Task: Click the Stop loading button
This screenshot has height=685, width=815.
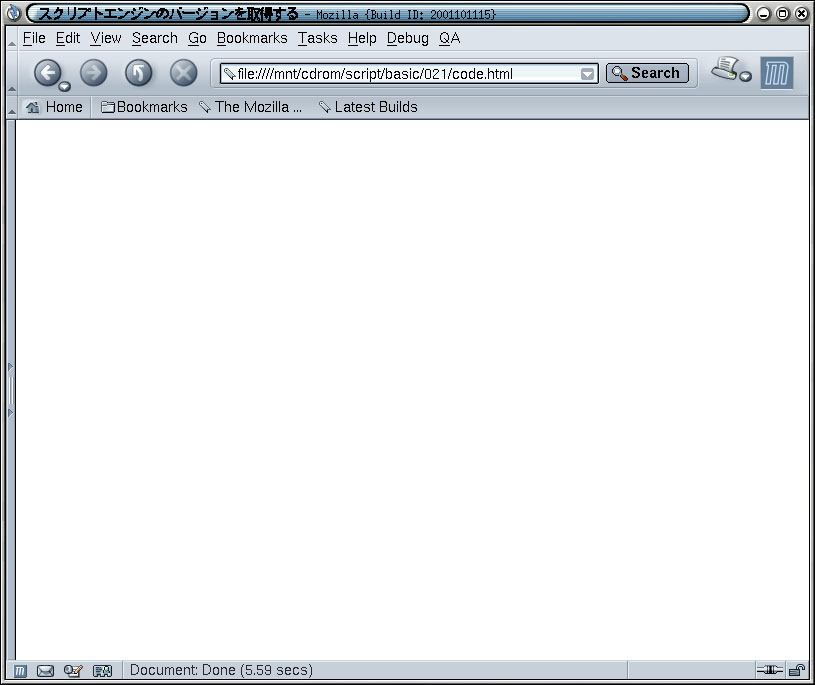Action: 183,72
